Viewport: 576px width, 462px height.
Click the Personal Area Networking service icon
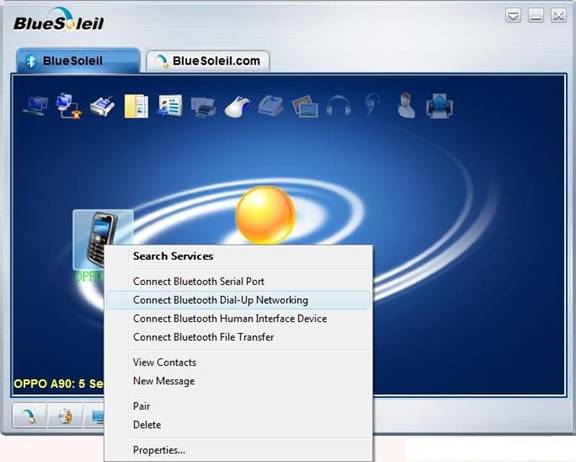(x=35, y=106)
